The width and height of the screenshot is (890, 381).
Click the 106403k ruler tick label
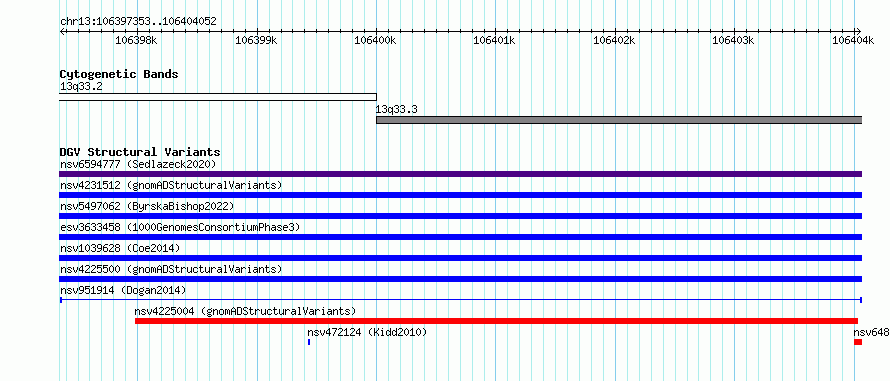733,40
